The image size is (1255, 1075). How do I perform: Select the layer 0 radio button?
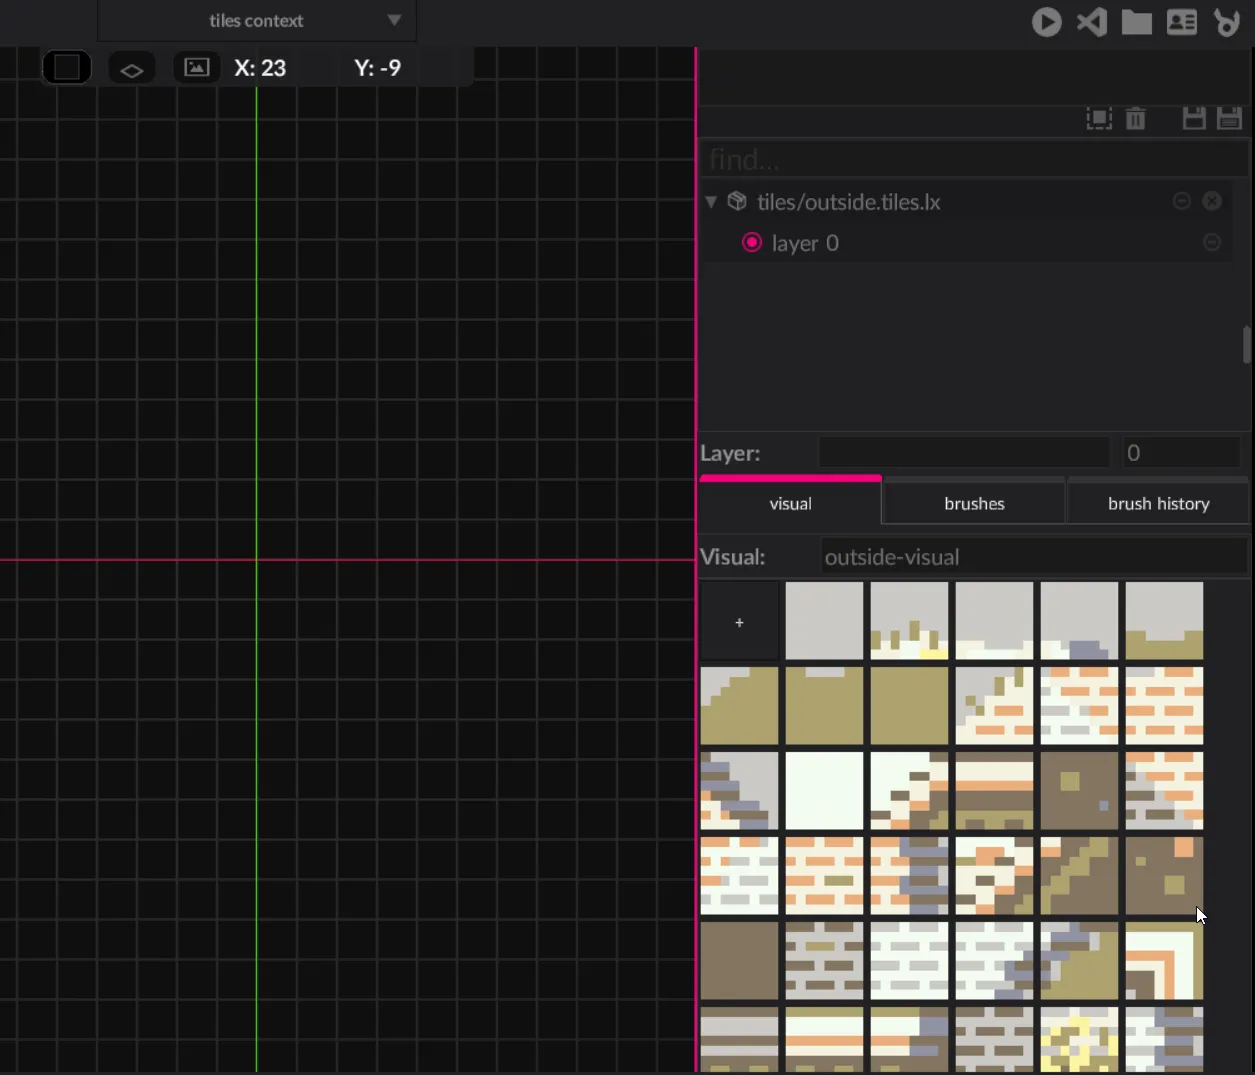tap(752, 243)
